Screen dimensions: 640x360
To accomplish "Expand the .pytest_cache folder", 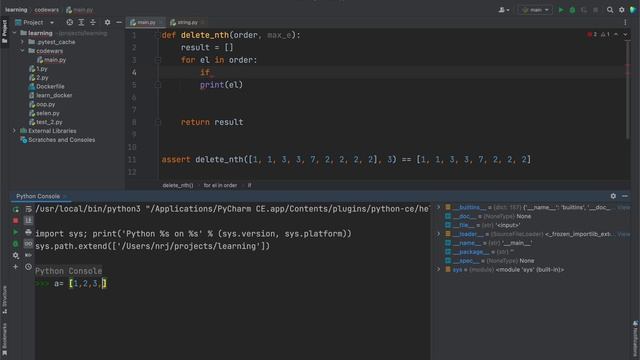I will [x=22, y=42].
